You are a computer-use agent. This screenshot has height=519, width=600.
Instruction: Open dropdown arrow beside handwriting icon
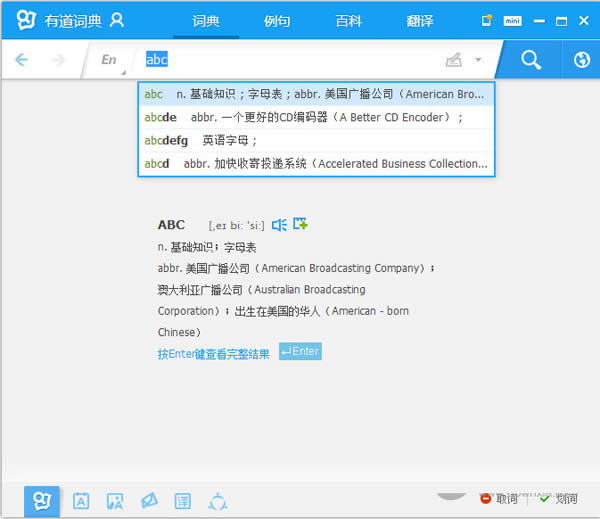478,60
